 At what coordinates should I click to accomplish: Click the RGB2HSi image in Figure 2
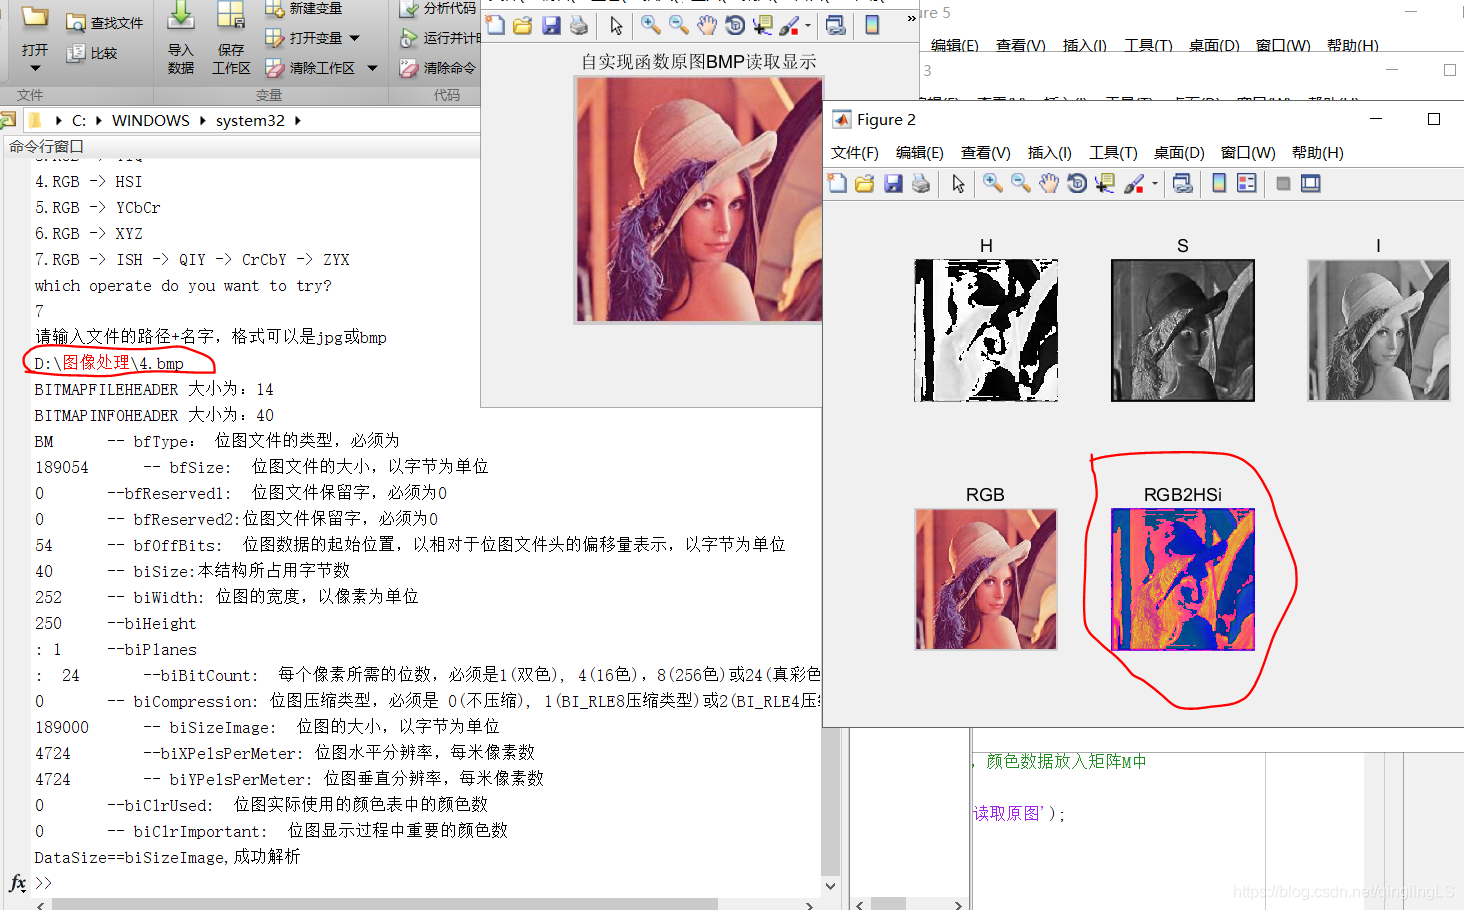pos(1183,579)
